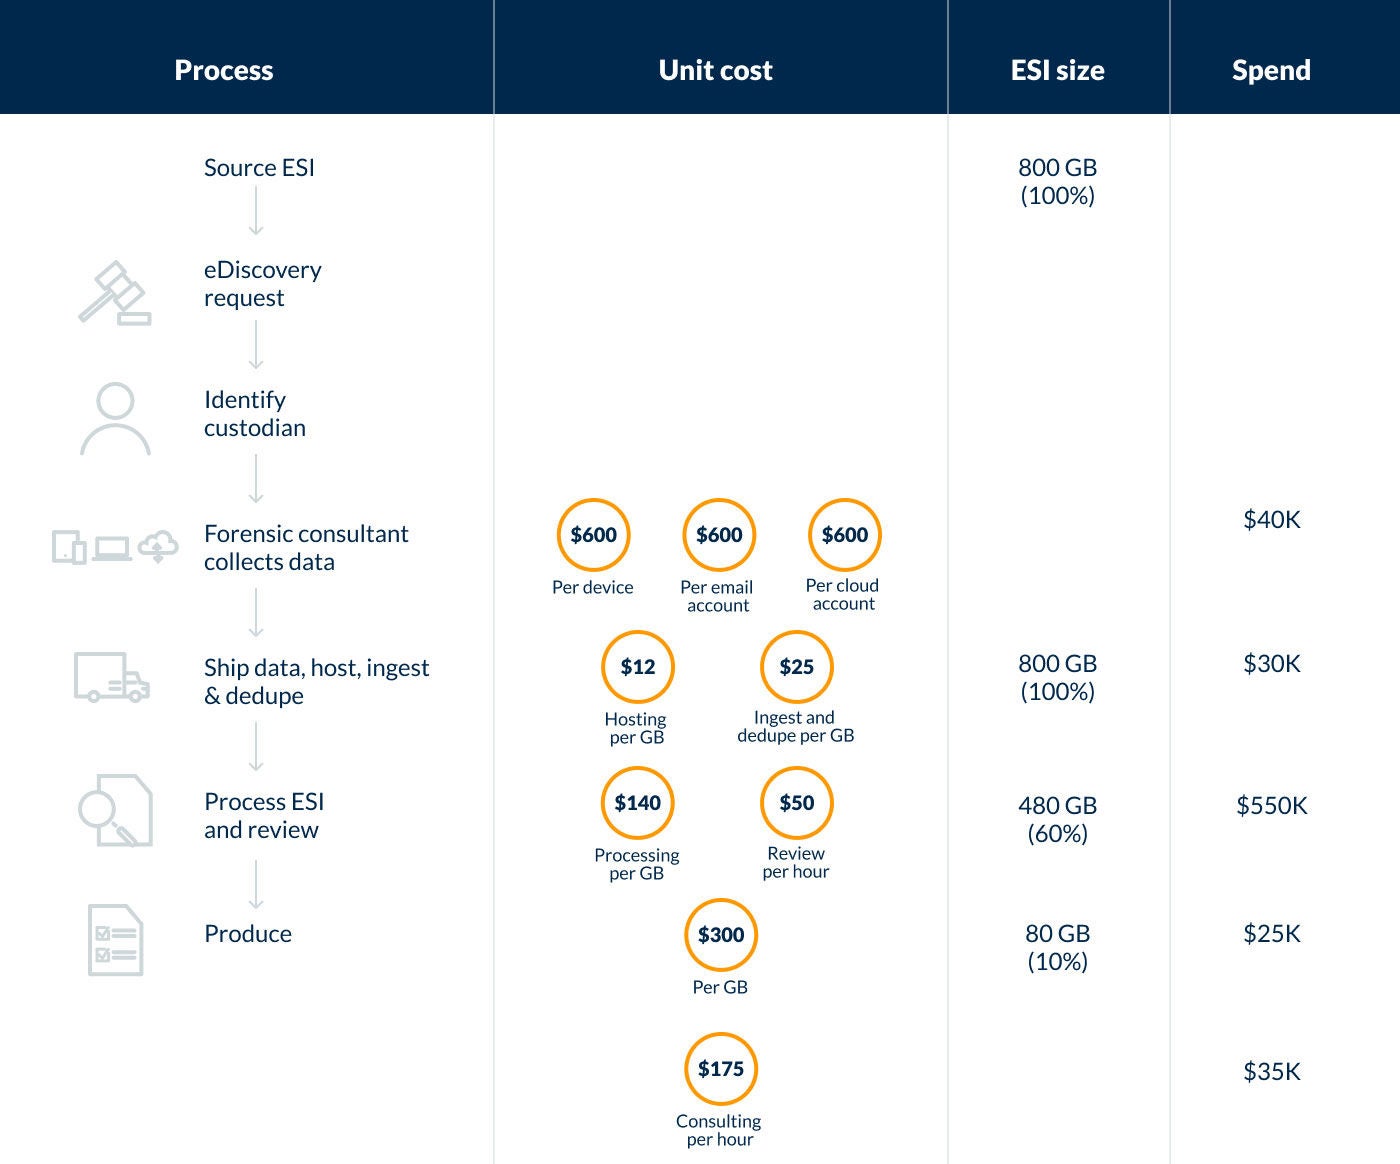The width and height of the screenshot is (1400, 1164).
Task: Click the magnifier document review icon
Action: [x=116, y=810]
